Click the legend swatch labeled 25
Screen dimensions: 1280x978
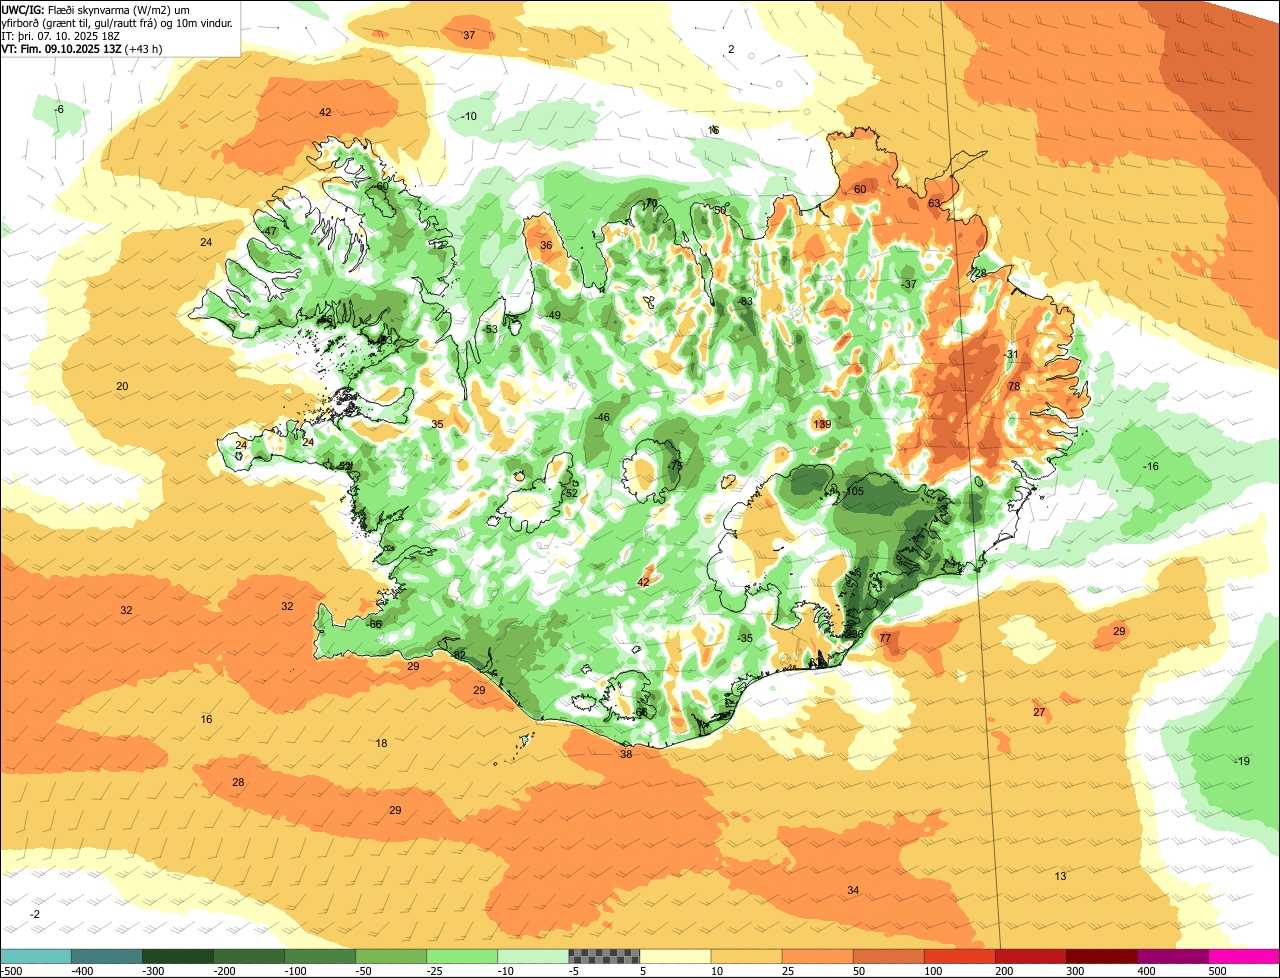pos(817,956)
